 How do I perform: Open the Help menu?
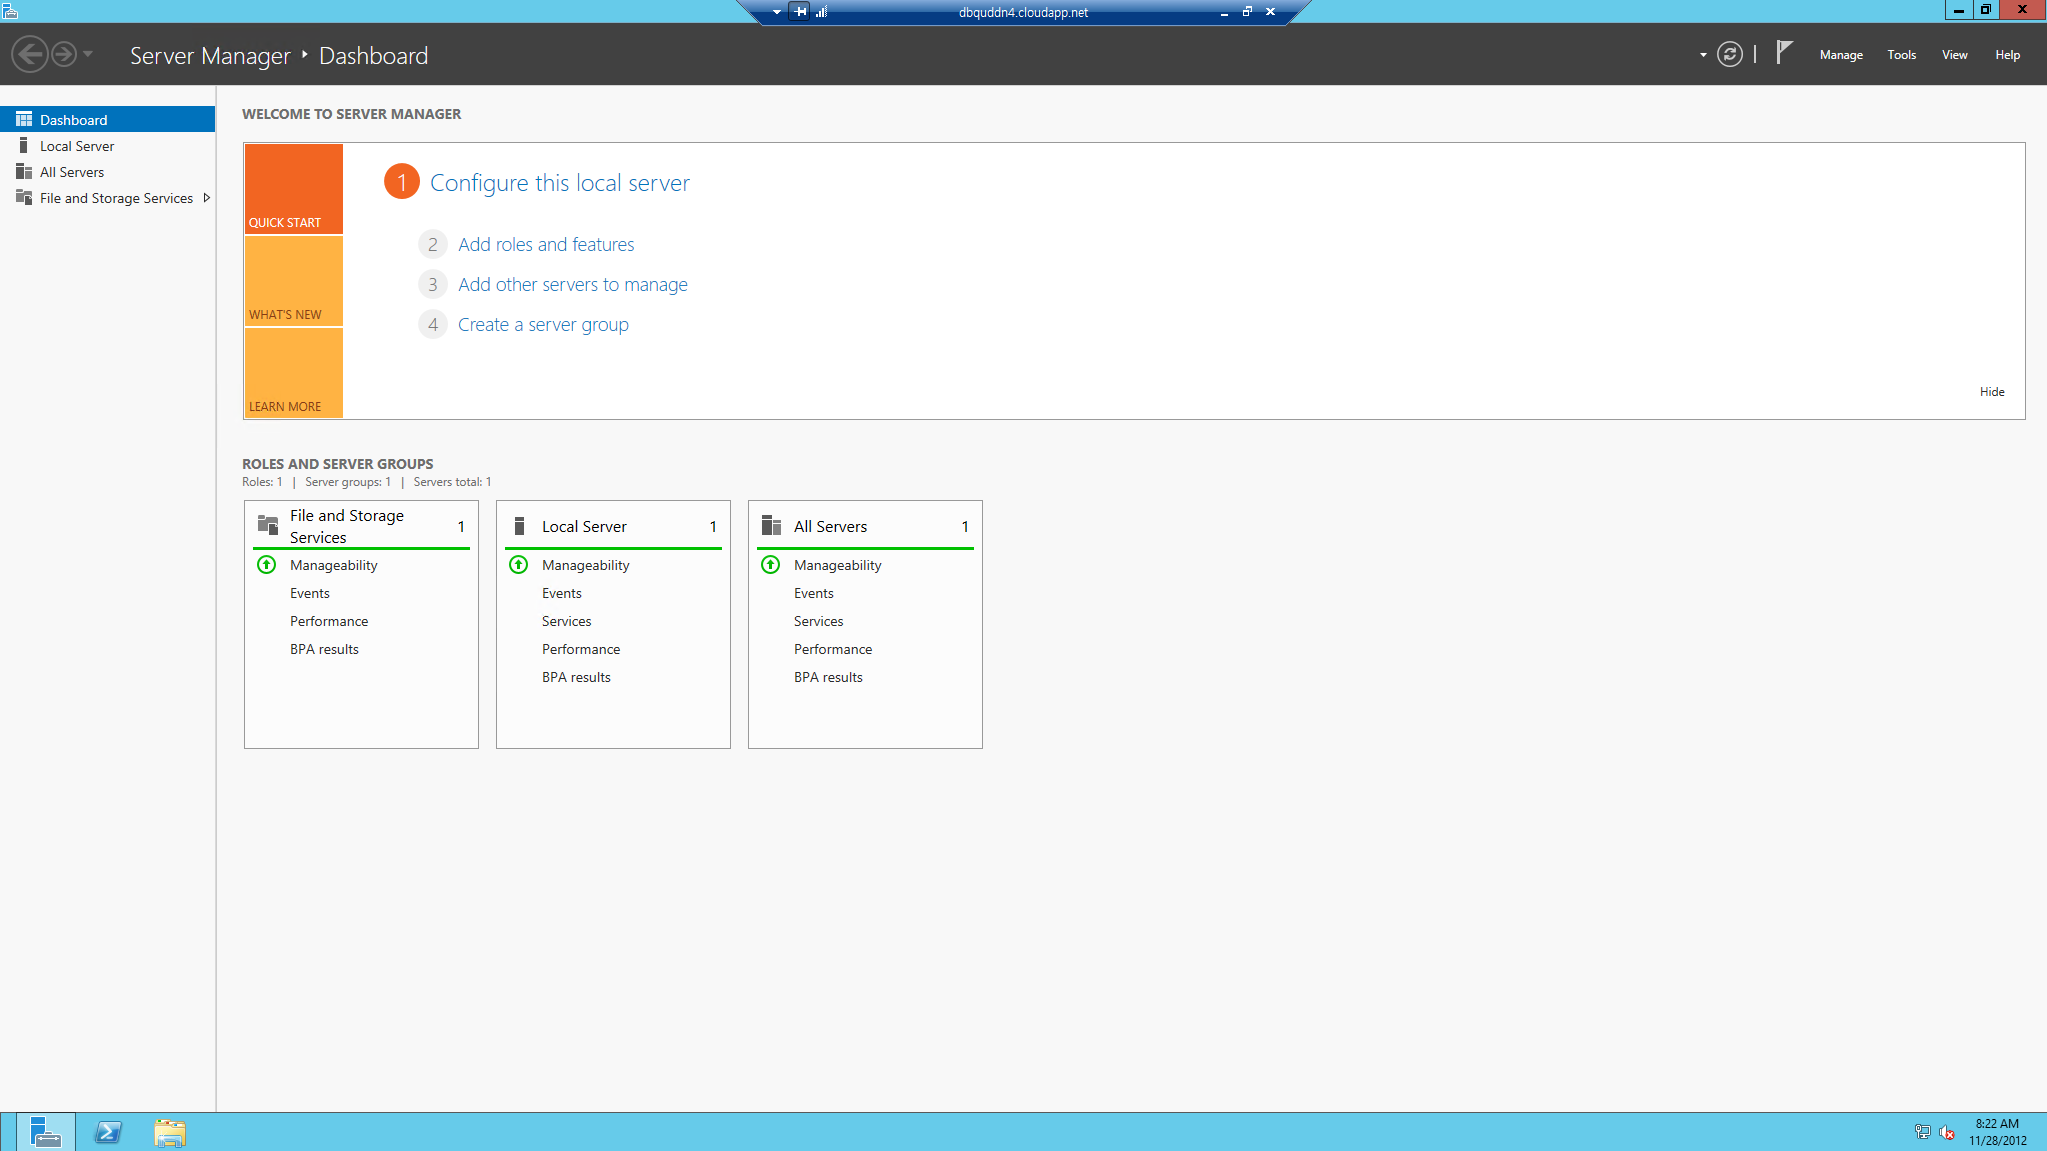tap(2007, 55)
